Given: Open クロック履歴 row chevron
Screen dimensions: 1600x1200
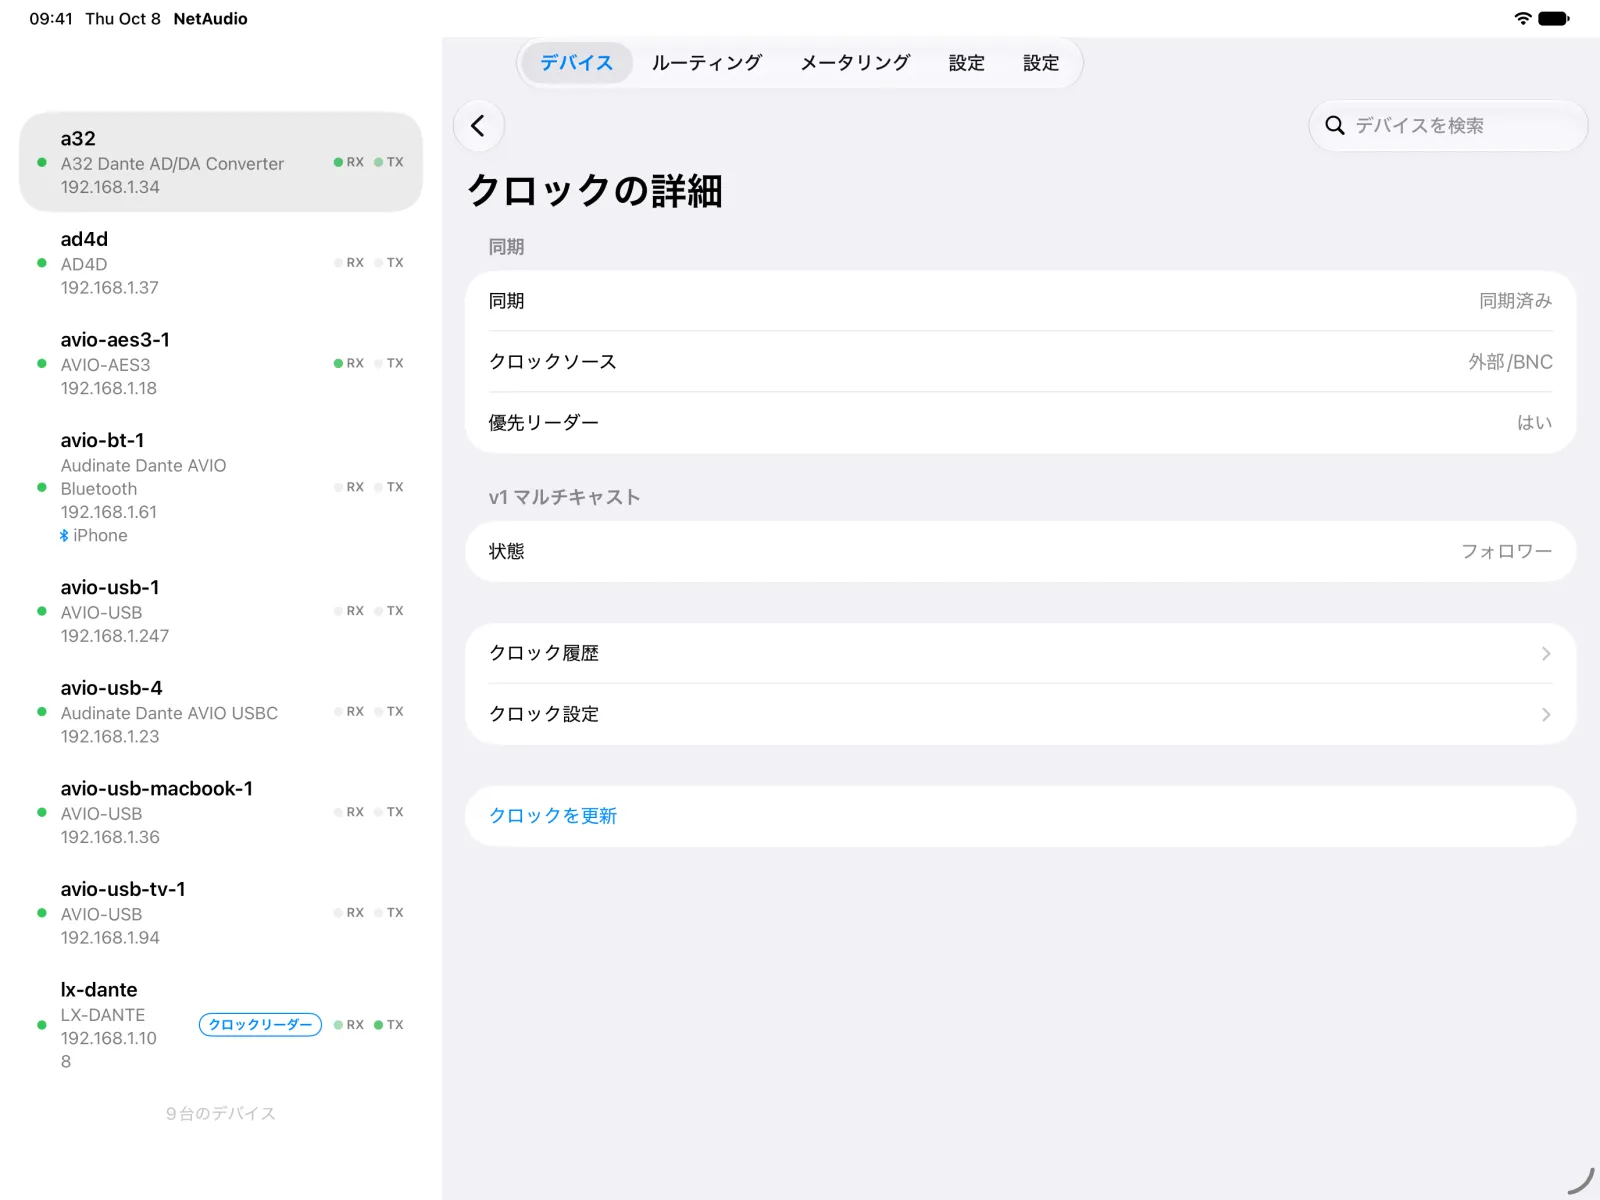Looking at the screenshot, I should click(1546, 654).
